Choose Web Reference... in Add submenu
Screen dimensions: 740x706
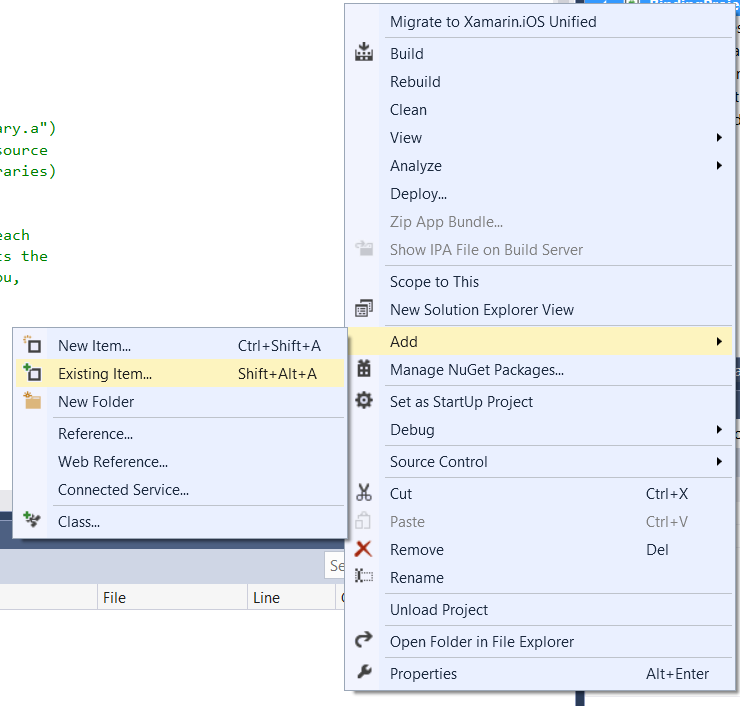(x=180, y=462)
